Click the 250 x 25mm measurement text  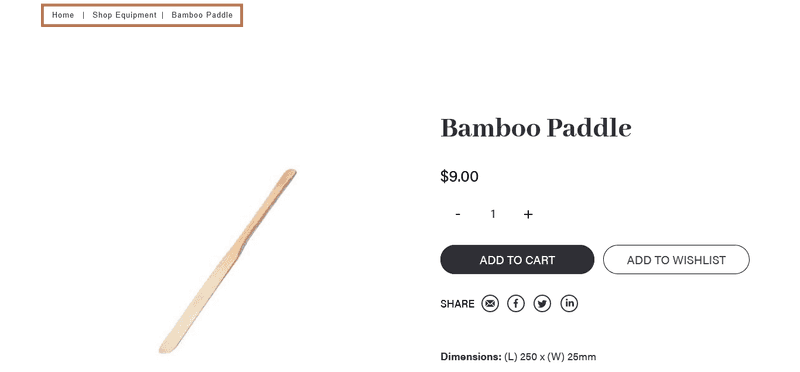click(x=550, y=357)
